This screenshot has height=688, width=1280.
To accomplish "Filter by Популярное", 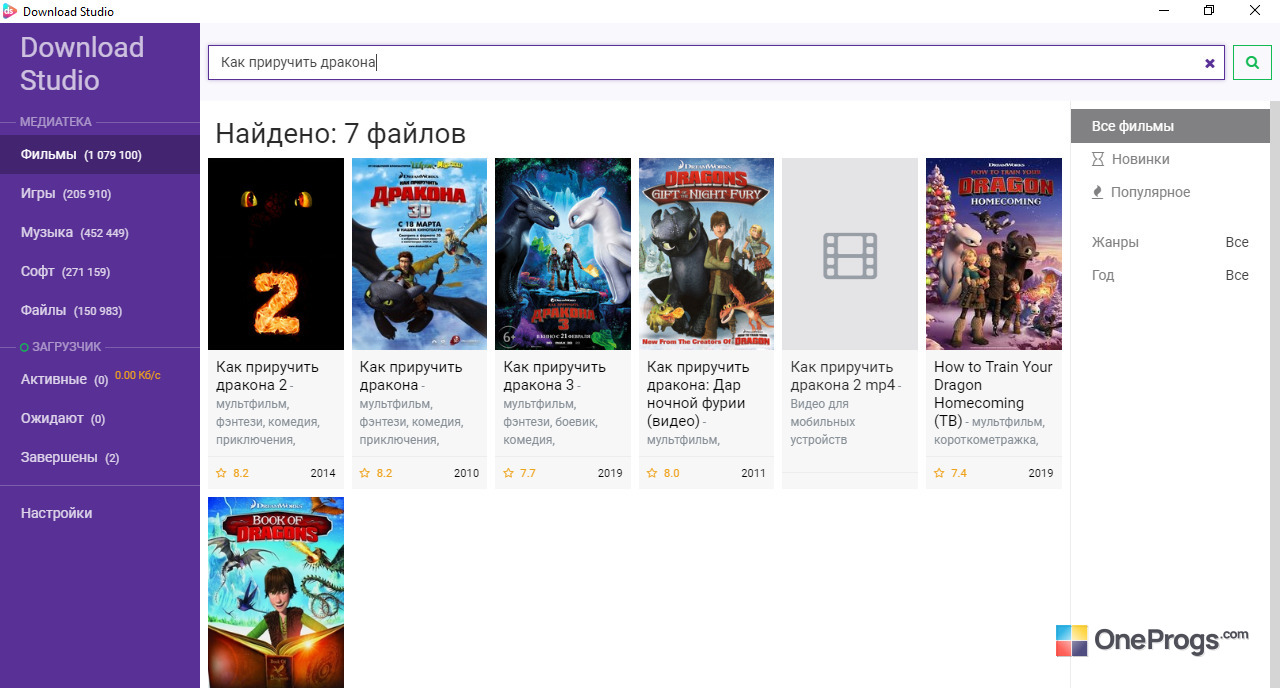I will click(1170, 192).
